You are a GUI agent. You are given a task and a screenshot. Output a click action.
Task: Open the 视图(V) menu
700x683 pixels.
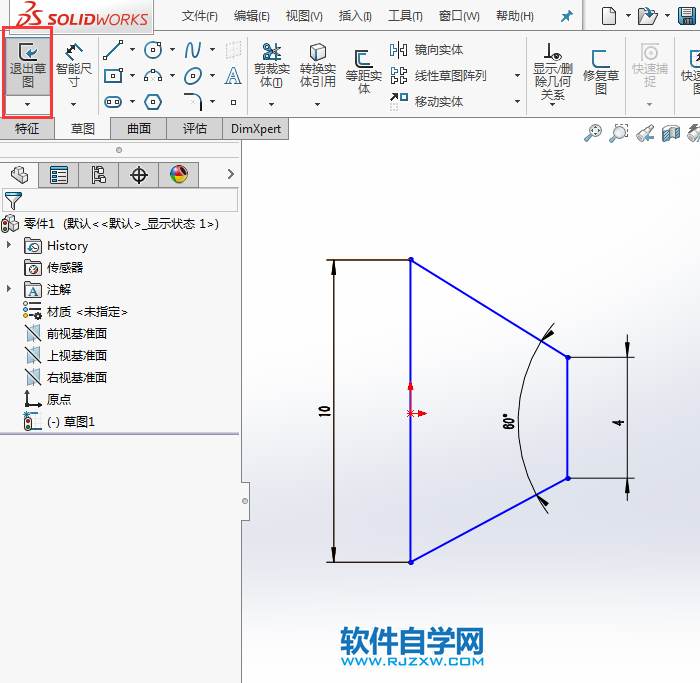coord(304,17)
